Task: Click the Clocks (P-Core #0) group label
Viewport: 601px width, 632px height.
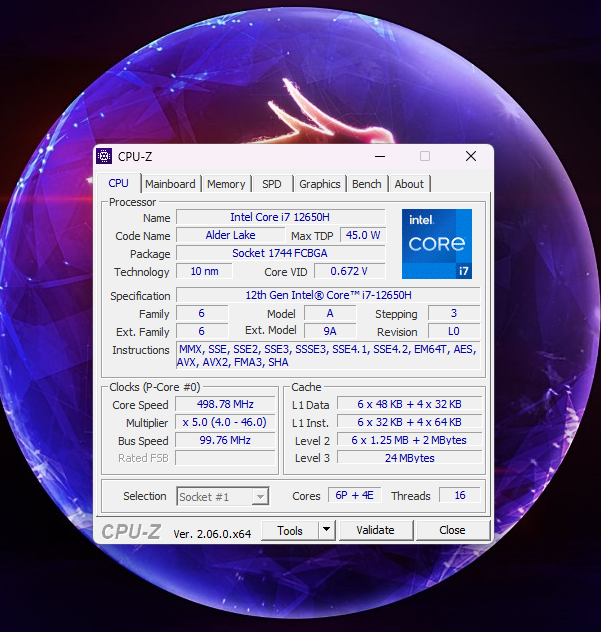Action: point(155,387)
